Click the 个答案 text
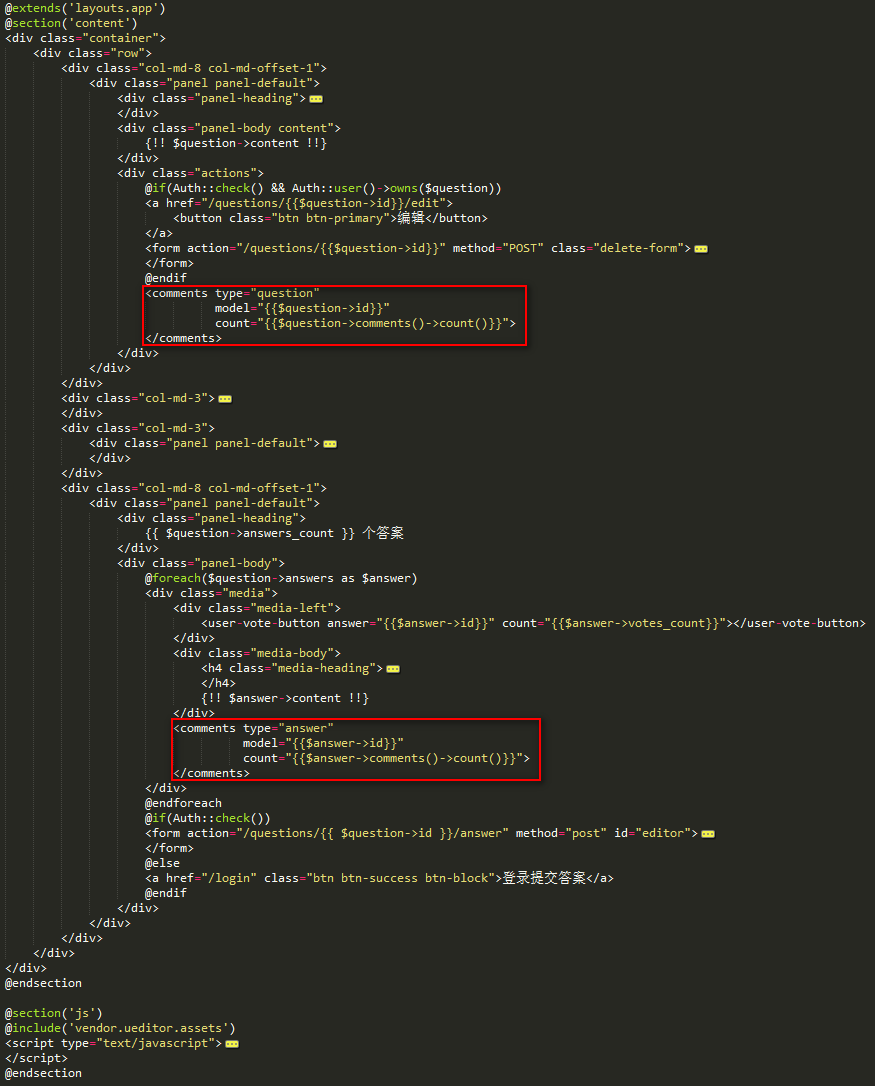This screenshot has width=875, height=1086. 383,533
